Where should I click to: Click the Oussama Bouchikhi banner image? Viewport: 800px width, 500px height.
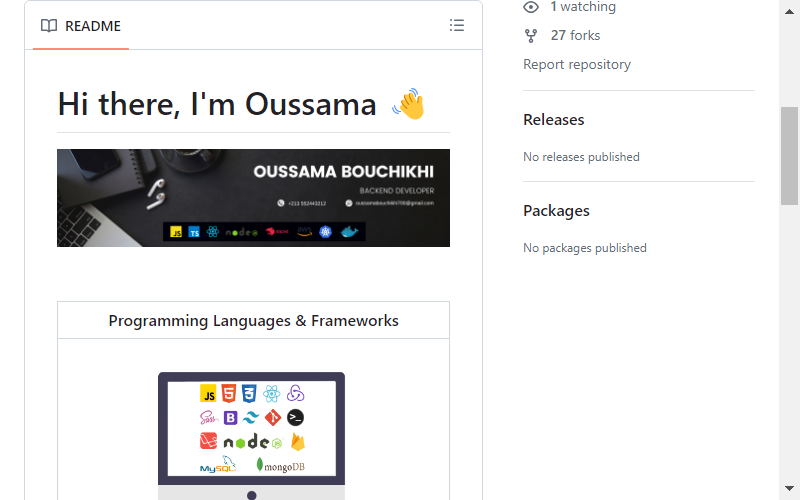[x=253, y=198]
